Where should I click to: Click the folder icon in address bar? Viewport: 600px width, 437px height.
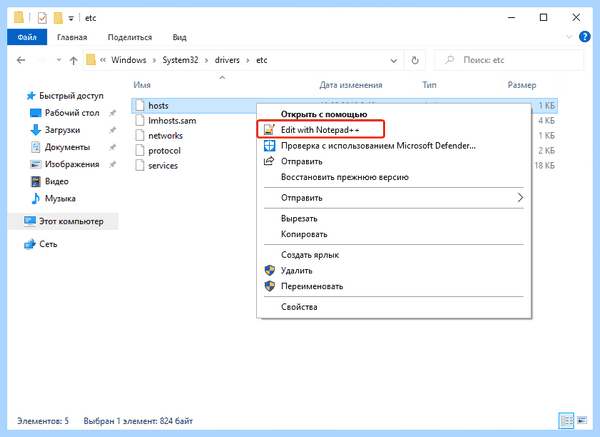[x=91, y=60]
